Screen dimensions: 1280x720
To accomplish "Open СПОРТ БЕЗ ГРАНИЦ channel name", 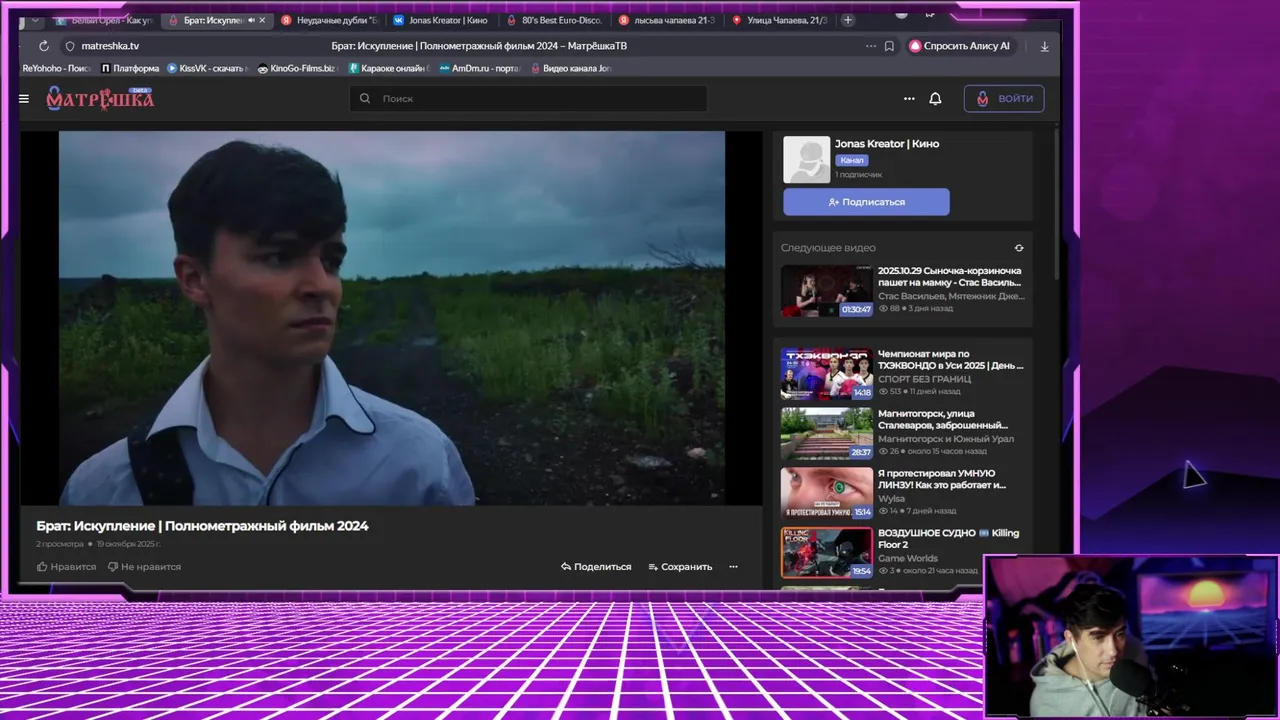I will [925, 379].
